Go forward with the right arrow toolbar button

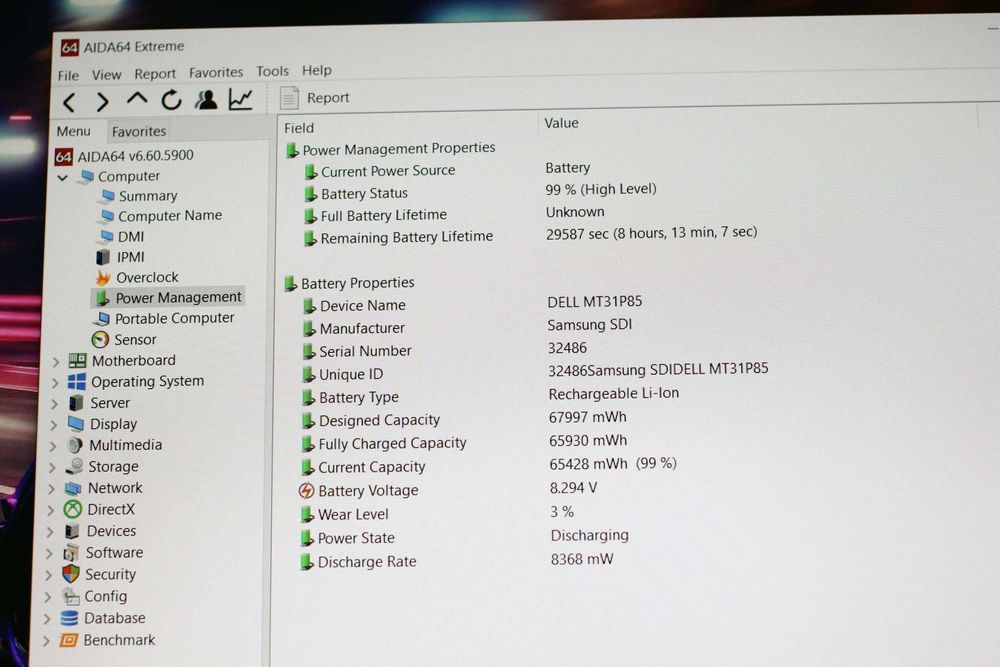(x=103, y=101)
